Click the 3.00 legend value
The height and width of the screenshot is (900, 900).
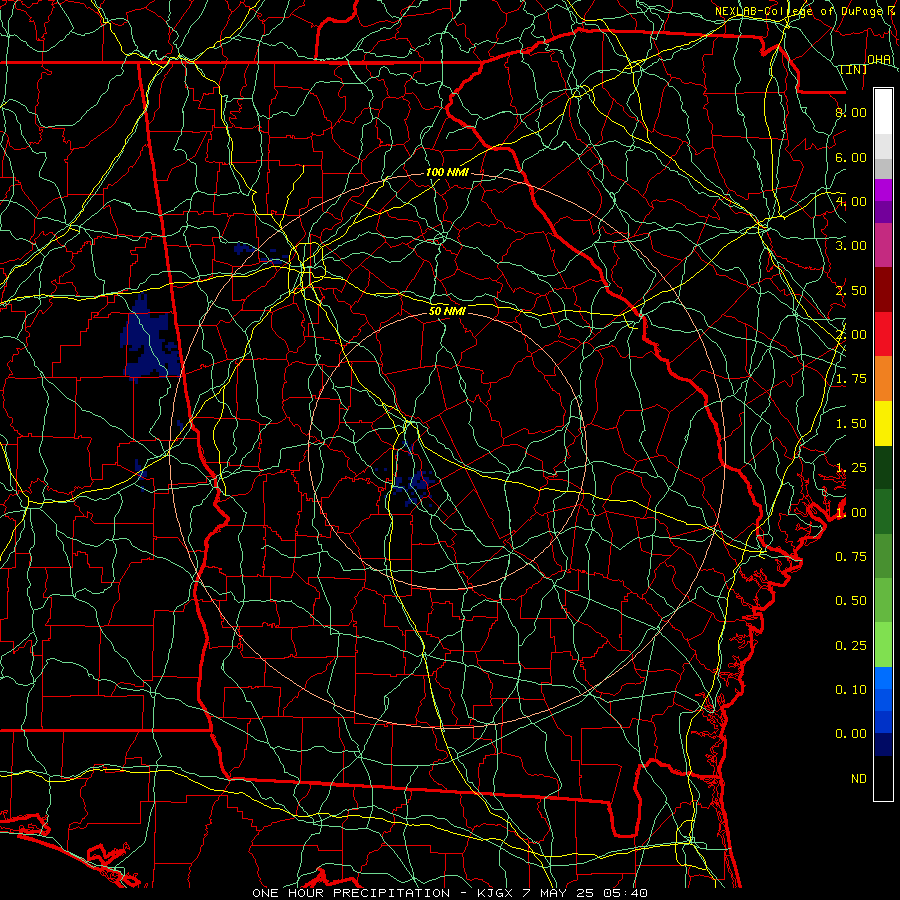pos(851,246)
